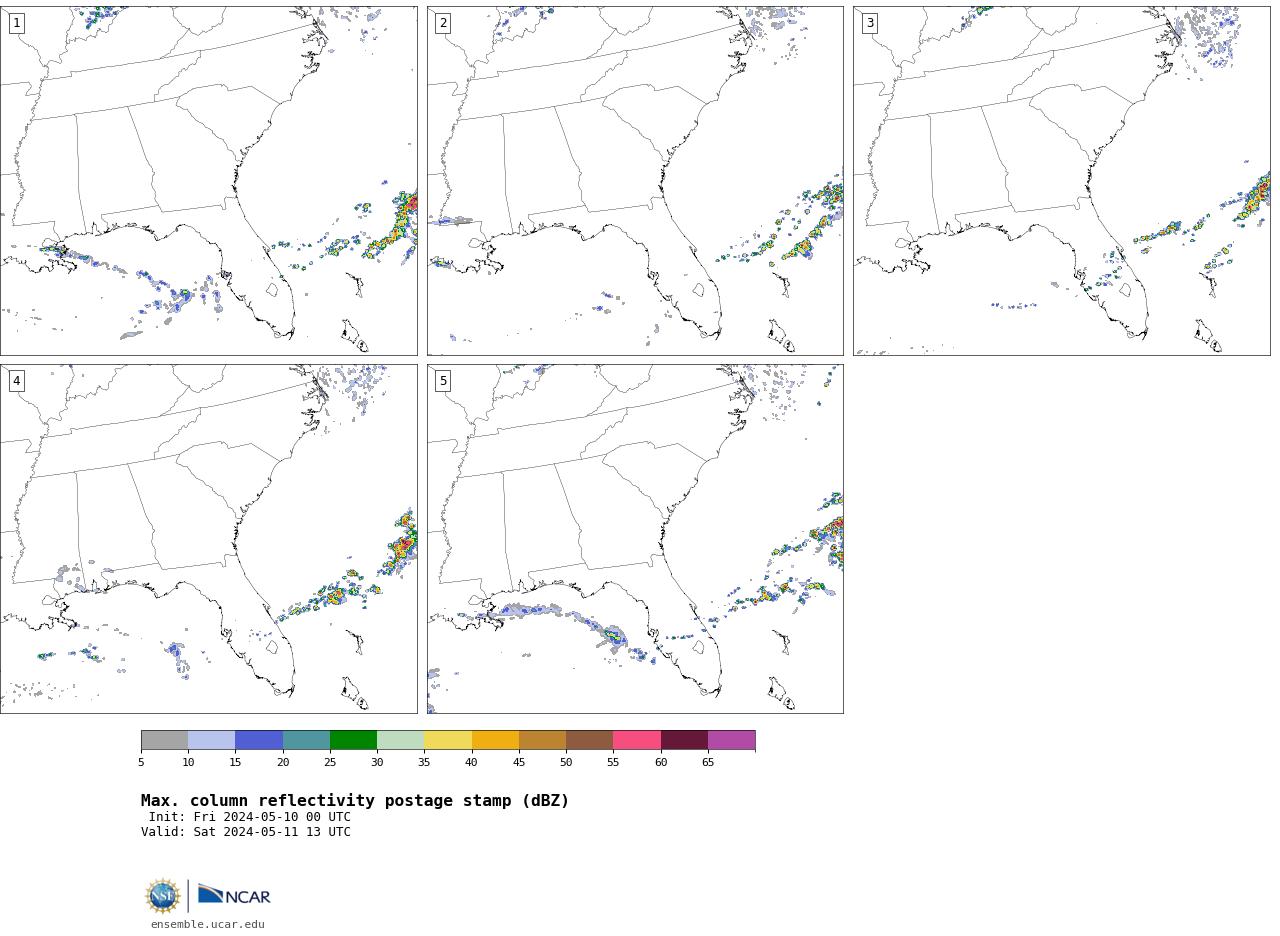This screenshot has width=1280, height=936.
Task: Click the NSF logo icon
Action: [x=163, y=896]
